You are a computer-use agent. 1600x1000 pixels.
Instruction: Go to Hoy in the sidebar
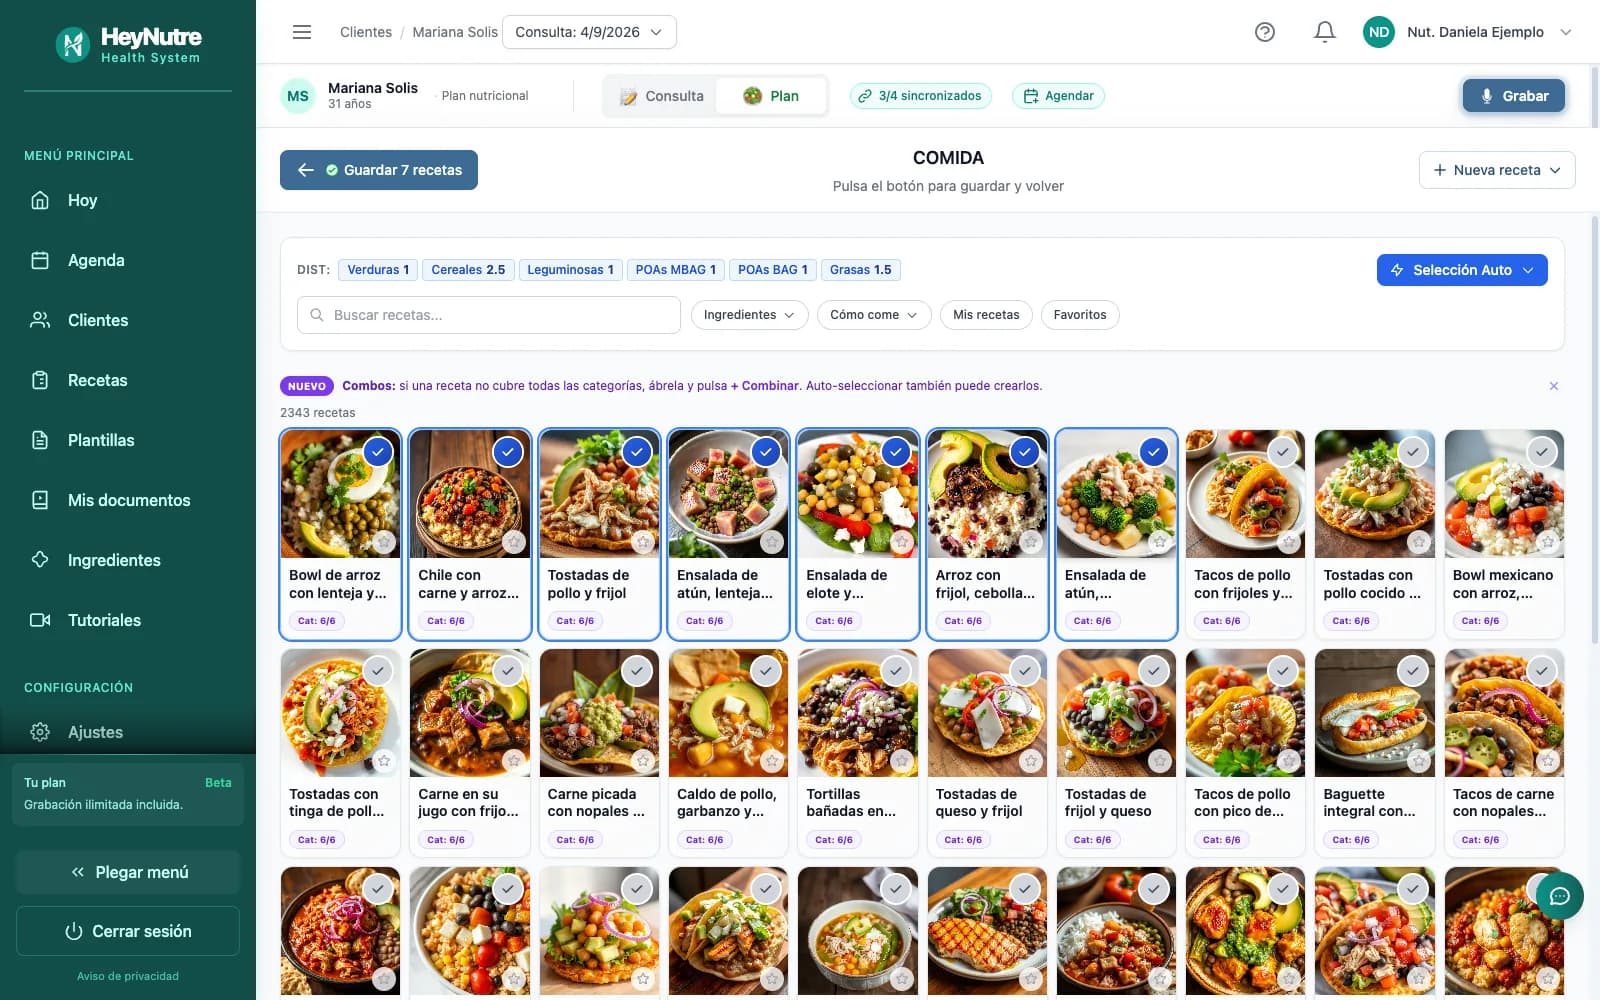(128, 200)
